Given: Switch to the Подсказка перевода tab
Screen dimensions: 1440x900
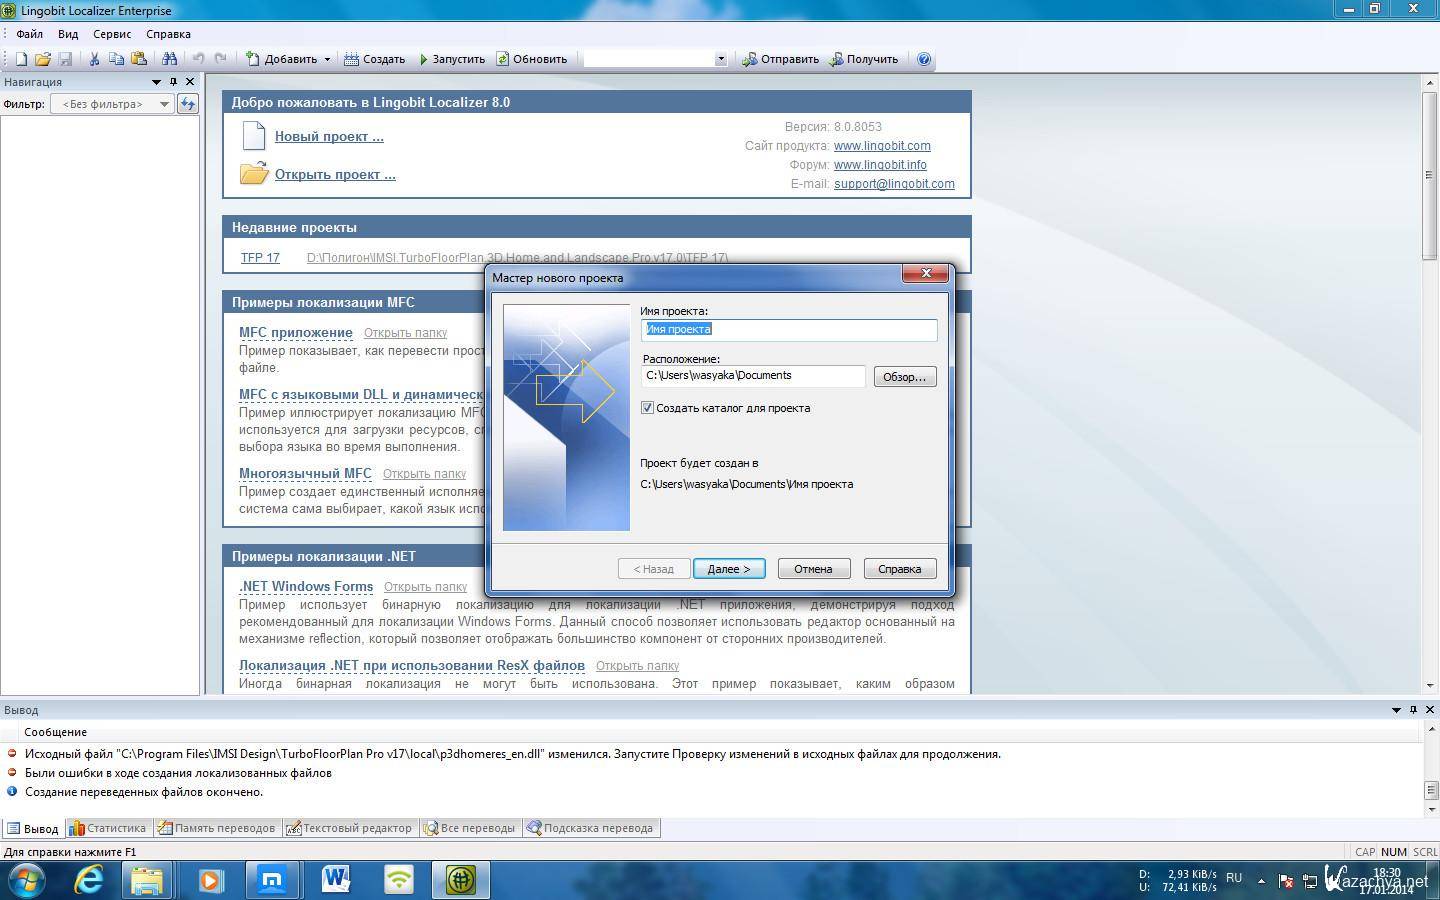Looking at the screenshot, I should [x=590, y=829].
